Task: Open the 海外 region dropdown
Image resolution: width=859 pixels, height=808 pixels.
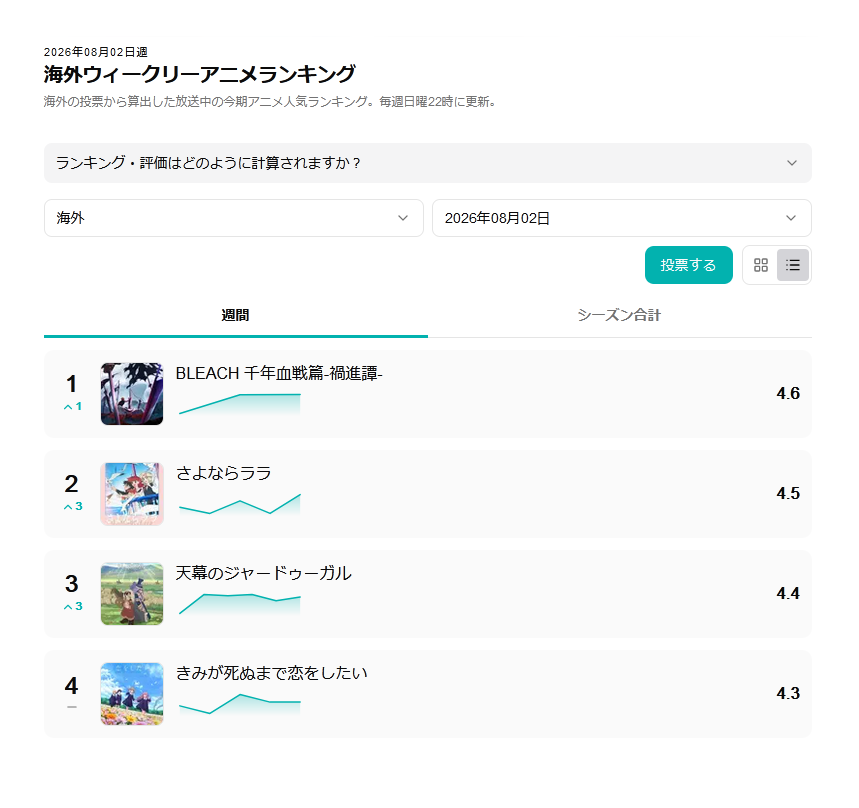Action: pyautogui.click(x=233, y=218)
